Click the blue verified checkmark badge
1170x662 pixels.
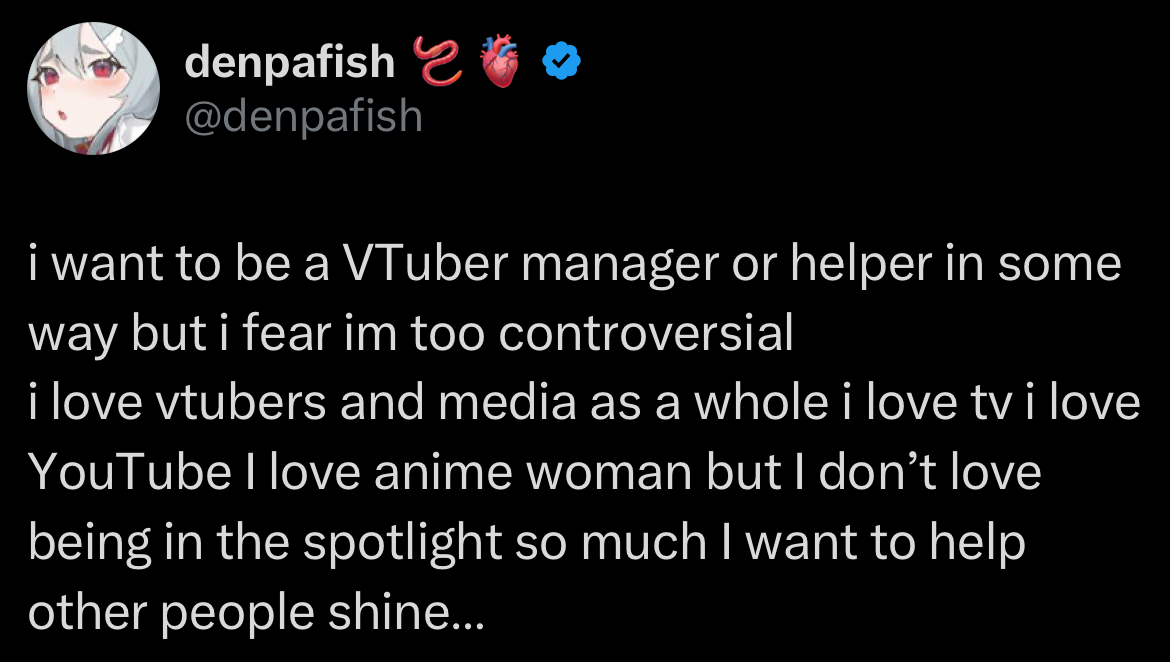pyautogui.click(x=561, y=61)
